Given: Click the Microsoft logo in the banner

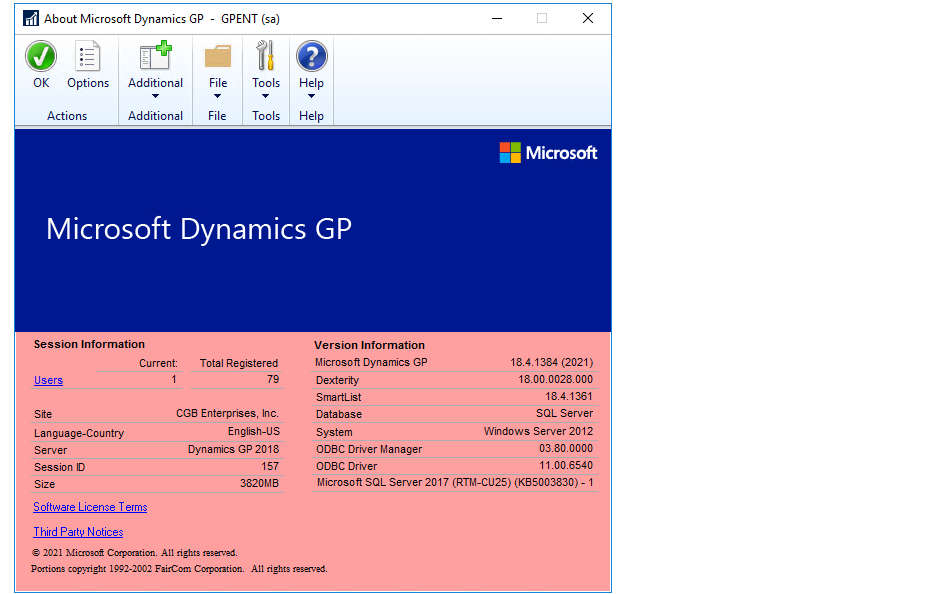Looking at the screenshot, I should point(548,153).
